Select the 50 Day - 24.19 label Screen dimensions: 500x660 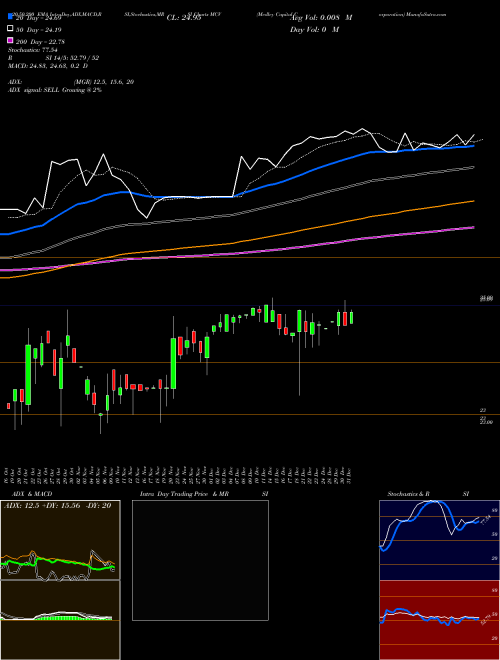coord(41,30)
